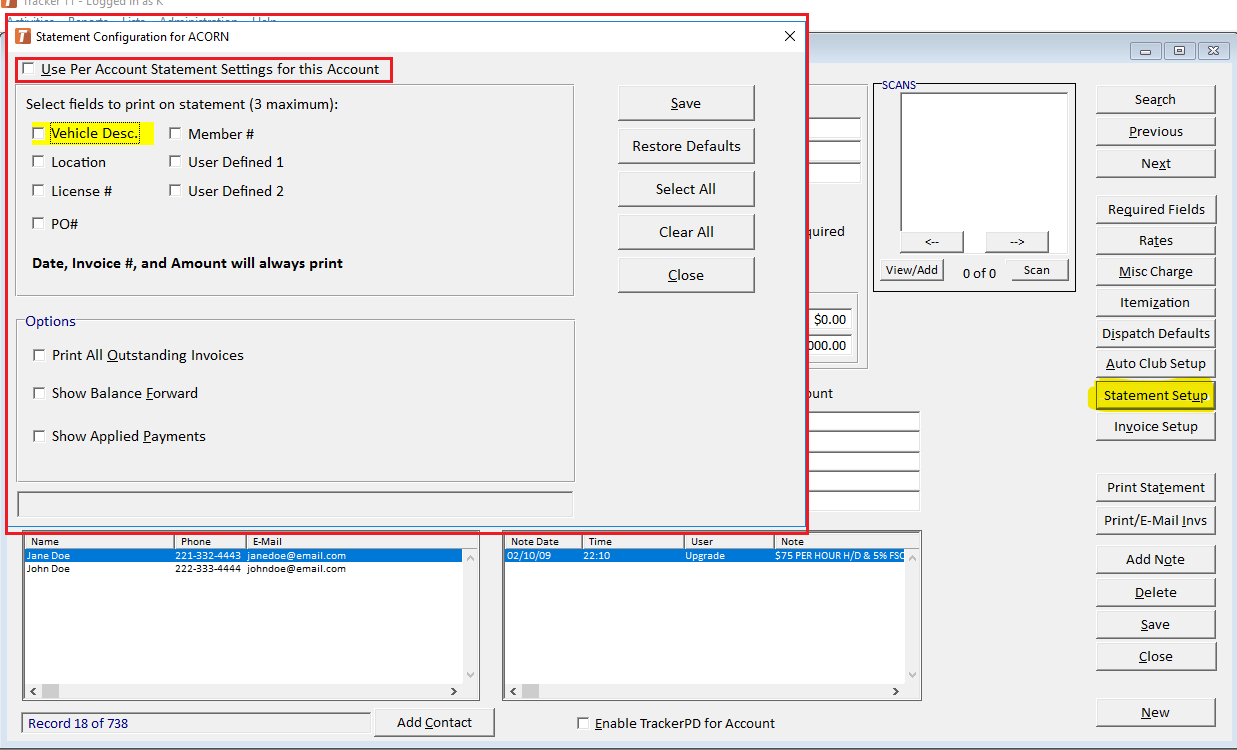Click the Name column header in contacts
This screenshot has width=1237, height=750.
point(99,541)
